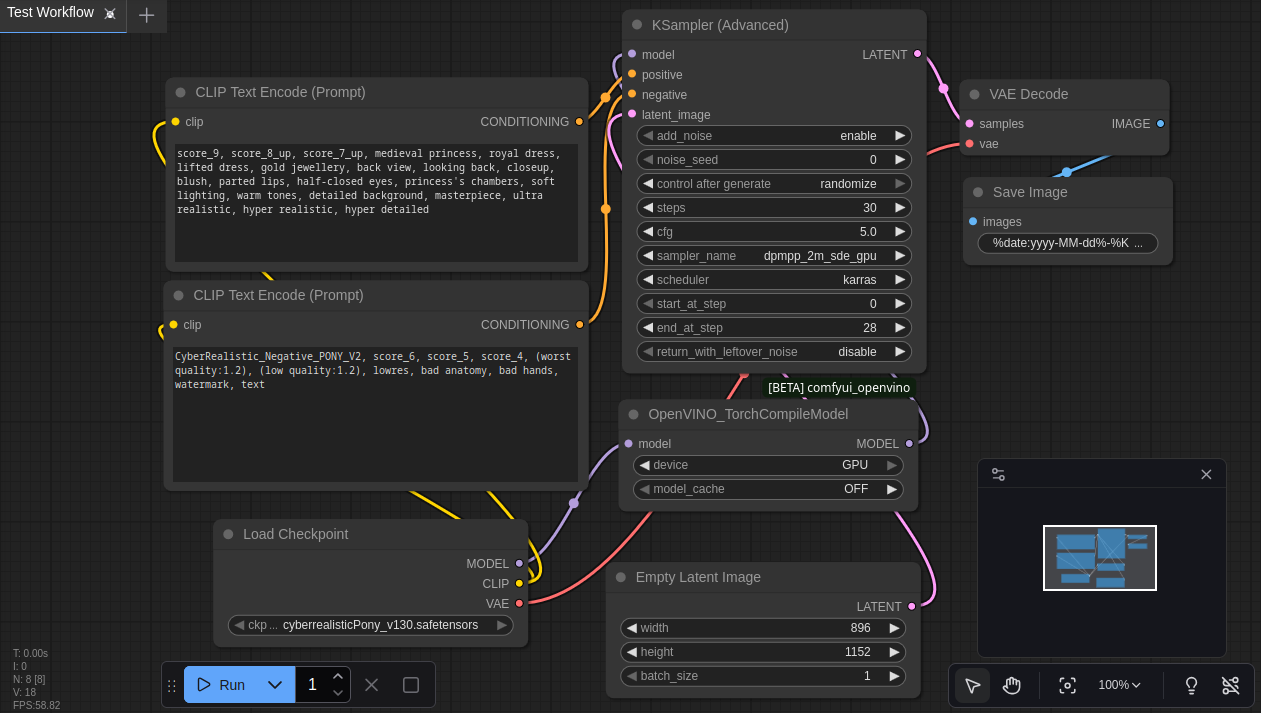Click the VAE Decode IMAGE output socket
Image resolution: width=1261 pixels, height=713 pixels.
tap(1160, 123)
